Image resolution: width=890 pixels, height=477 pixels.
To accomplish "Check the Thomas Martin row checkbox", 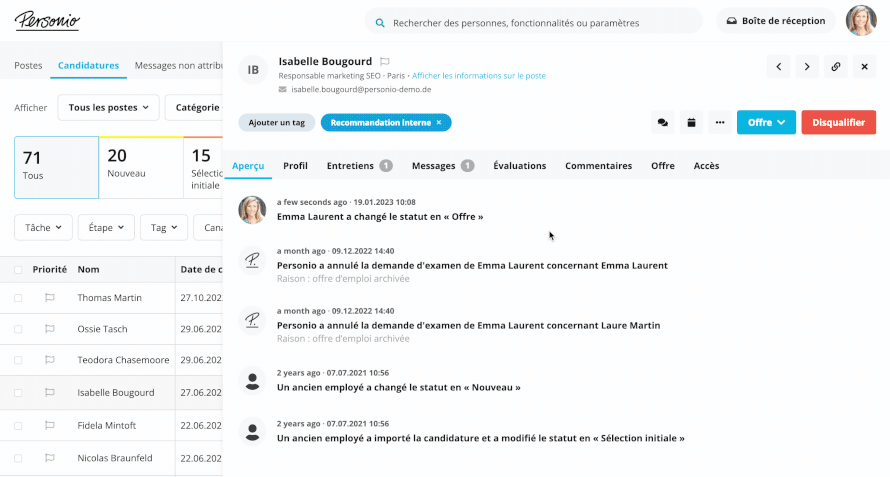I will coord(18,298).
